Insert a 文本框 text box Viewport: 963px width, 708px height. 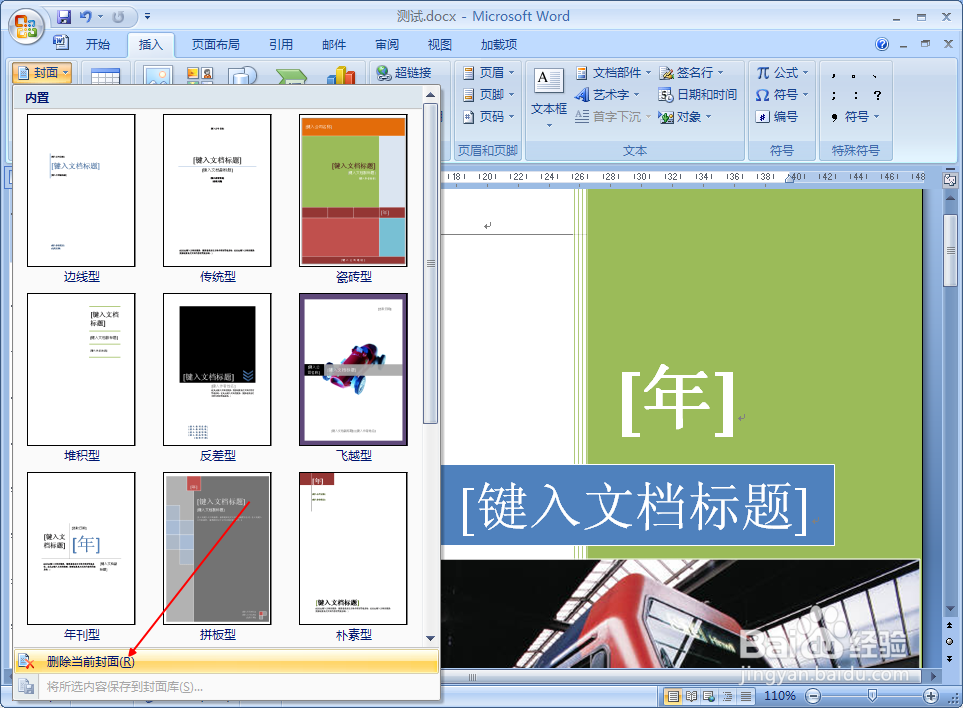pyautogui.click(x=548, y=97)
